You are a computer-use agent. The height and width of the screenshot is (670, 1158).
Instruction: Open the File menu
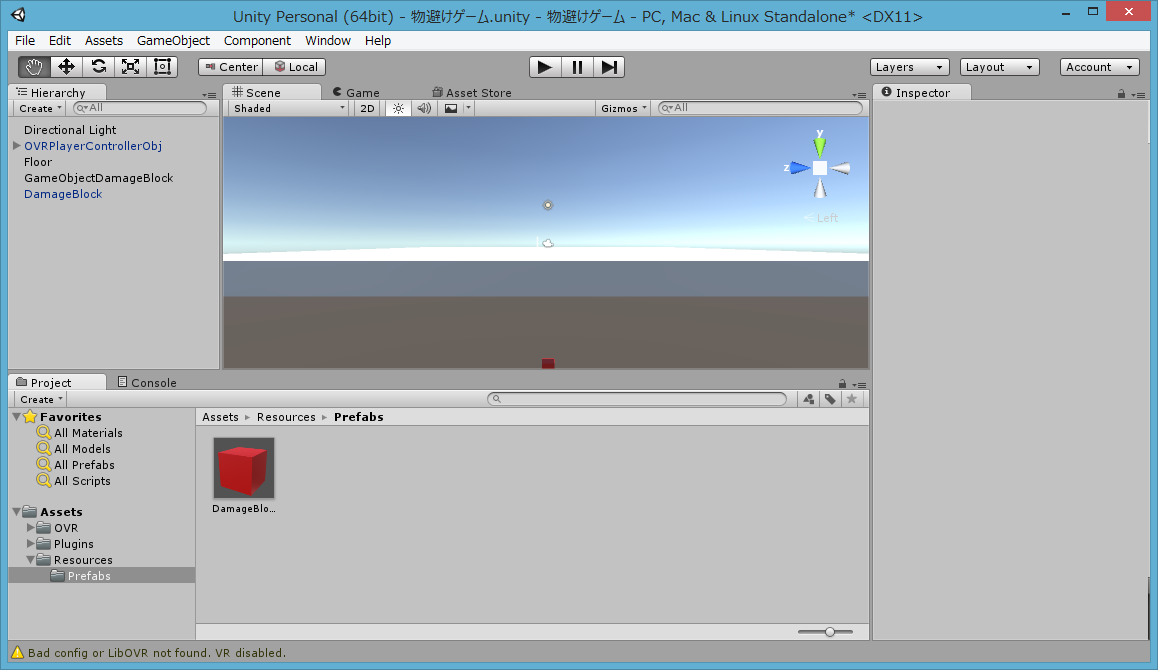tap(24, 41)
